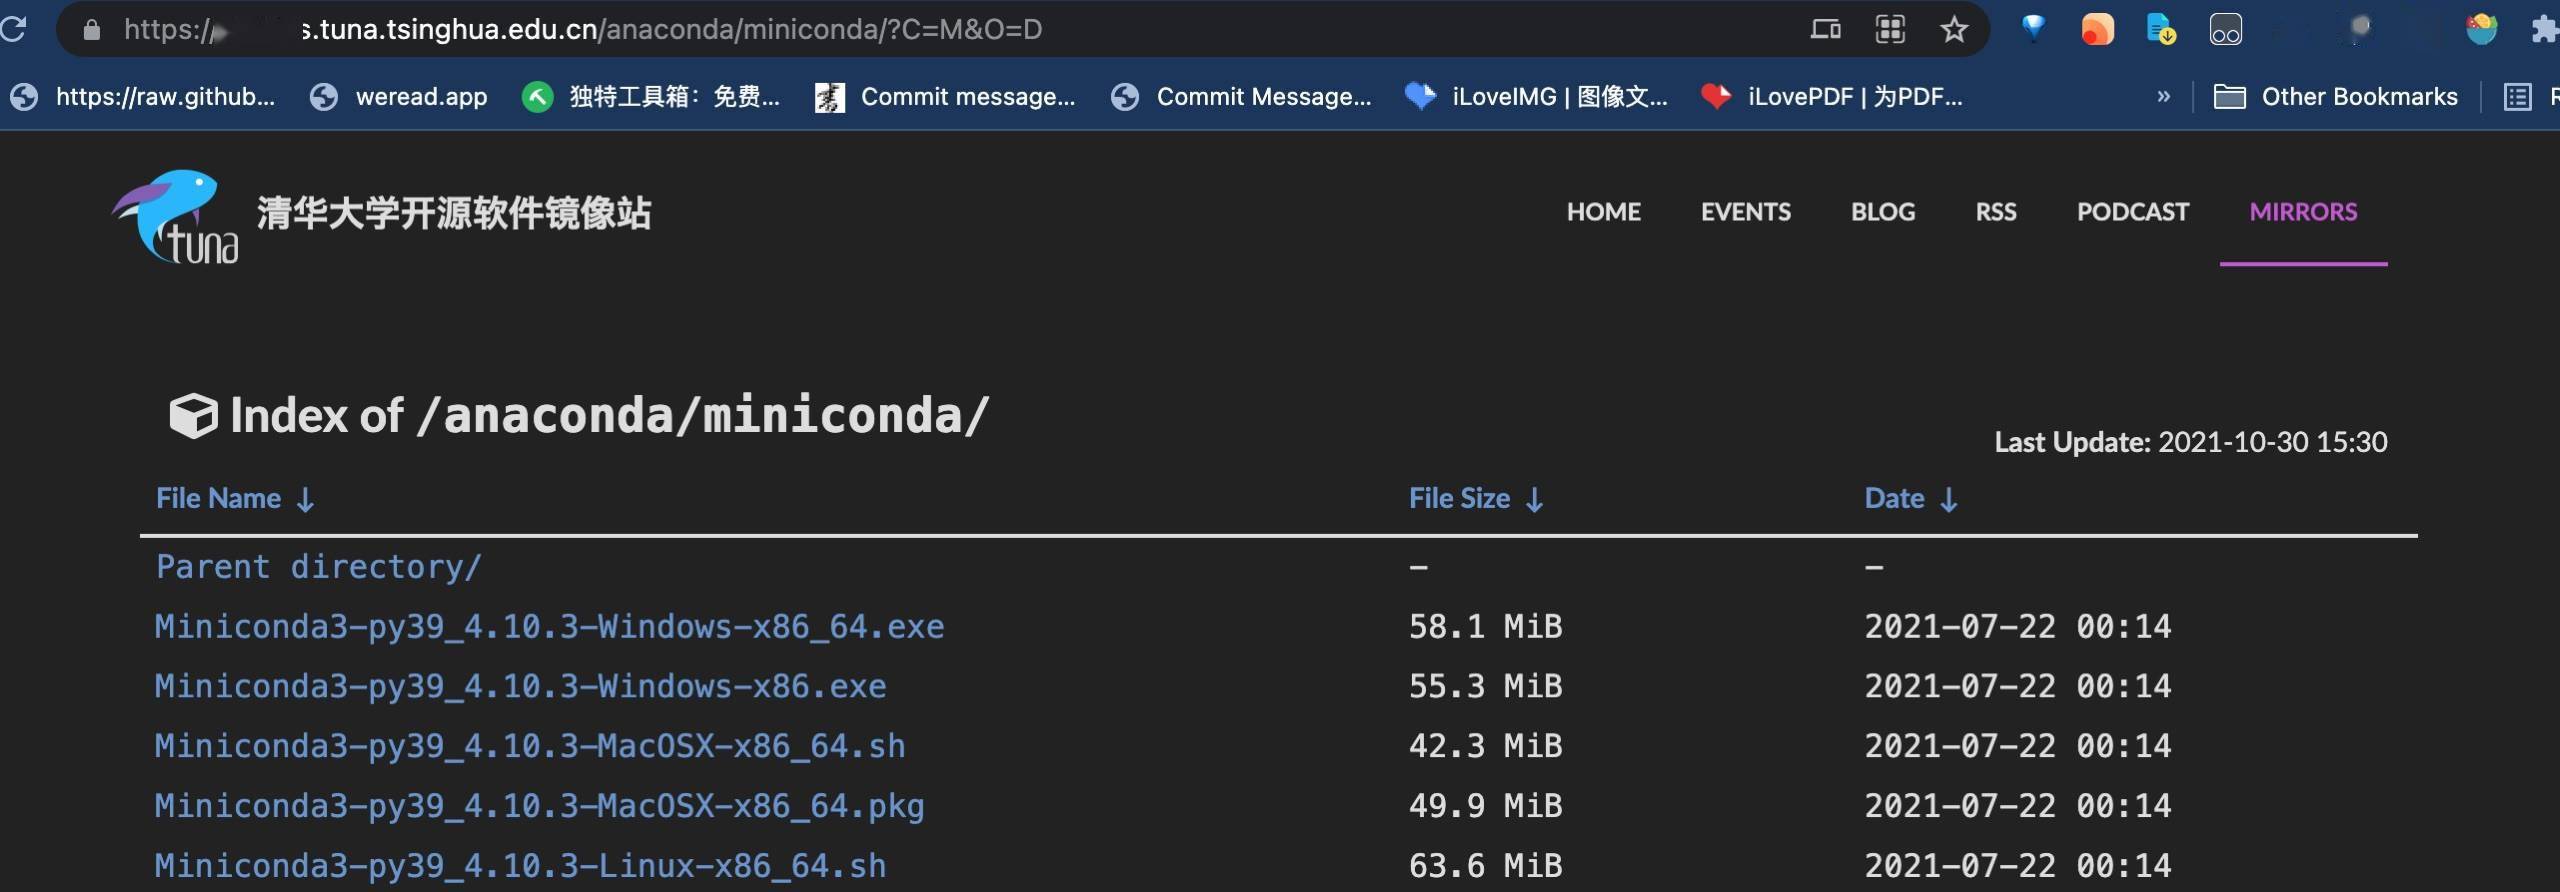Click the Last Update 2021-10-30 15:30 text
2560x892 pixels.
coord(2191,442)
